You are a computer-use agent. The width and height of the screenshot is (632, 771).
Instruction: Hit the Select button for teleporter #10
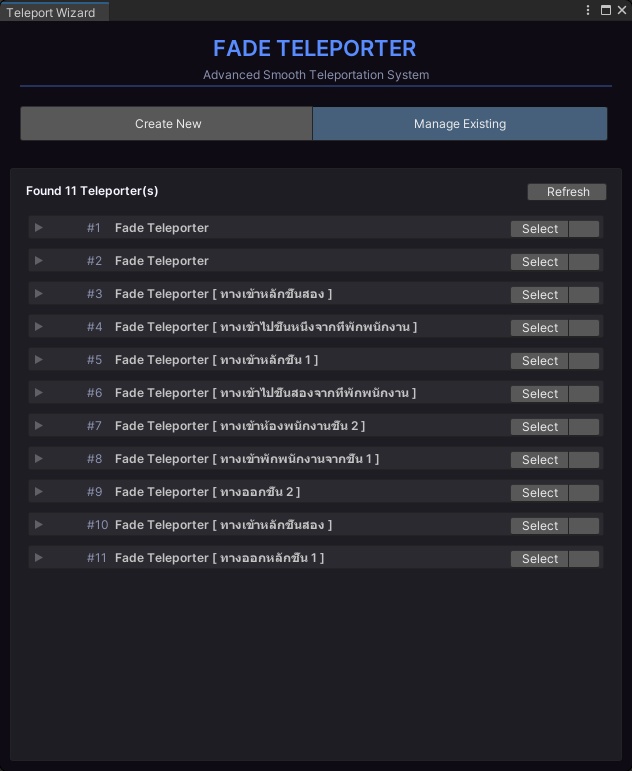[539, 526]
